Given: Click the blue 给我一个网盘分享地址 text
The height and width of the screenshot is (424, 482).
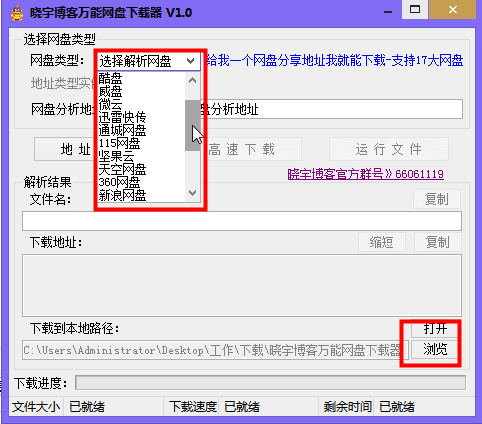Looking at the screenshot, I should click(x=335, y=61).
